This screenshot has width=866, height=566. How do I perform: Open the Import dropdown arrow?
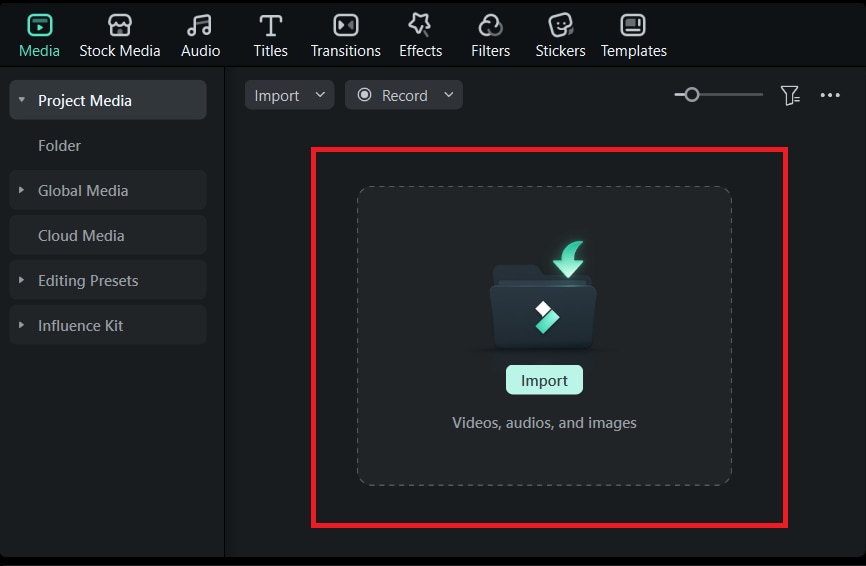[320, 95]
